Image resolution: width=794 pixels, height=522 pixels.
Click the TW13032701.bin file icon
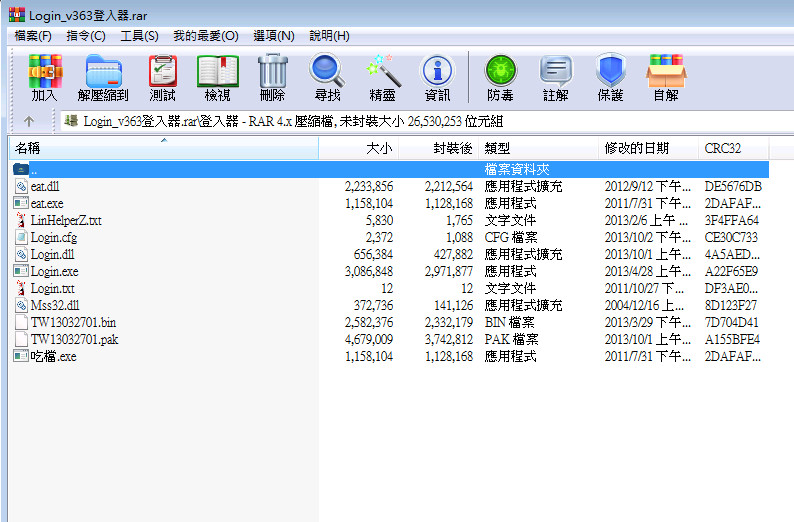click(21, 322)
